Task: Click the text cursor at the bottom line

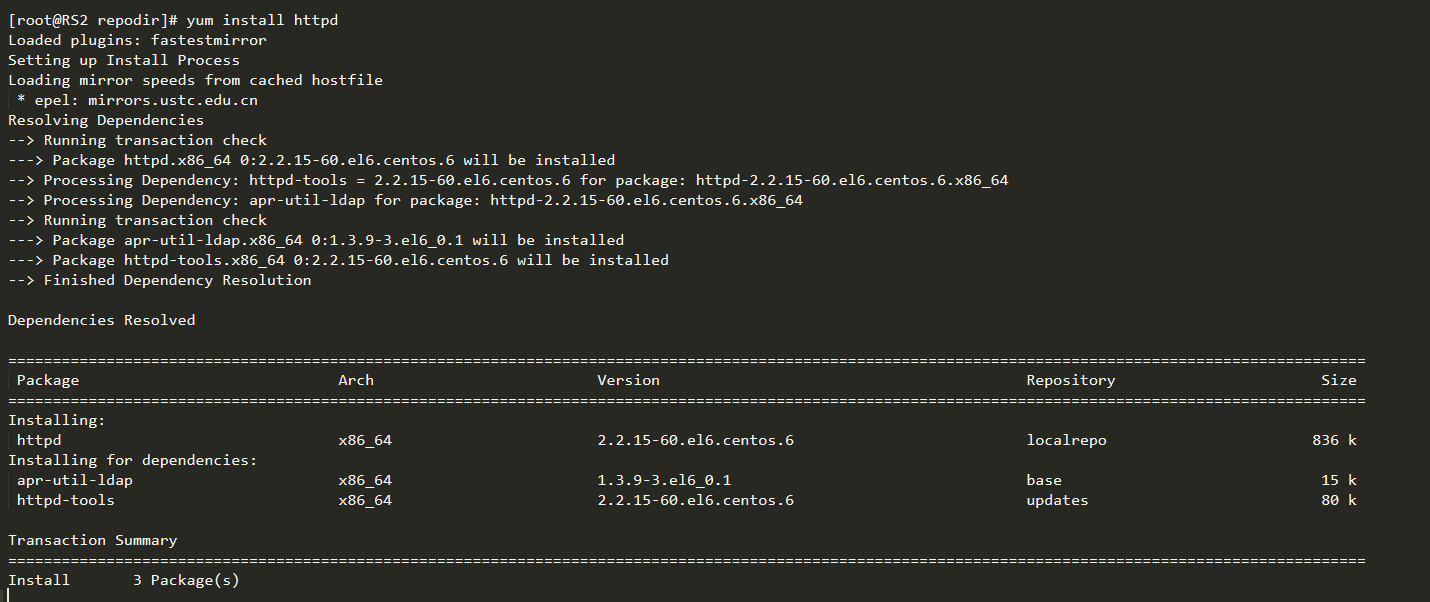Action: [x=8, y=595]
